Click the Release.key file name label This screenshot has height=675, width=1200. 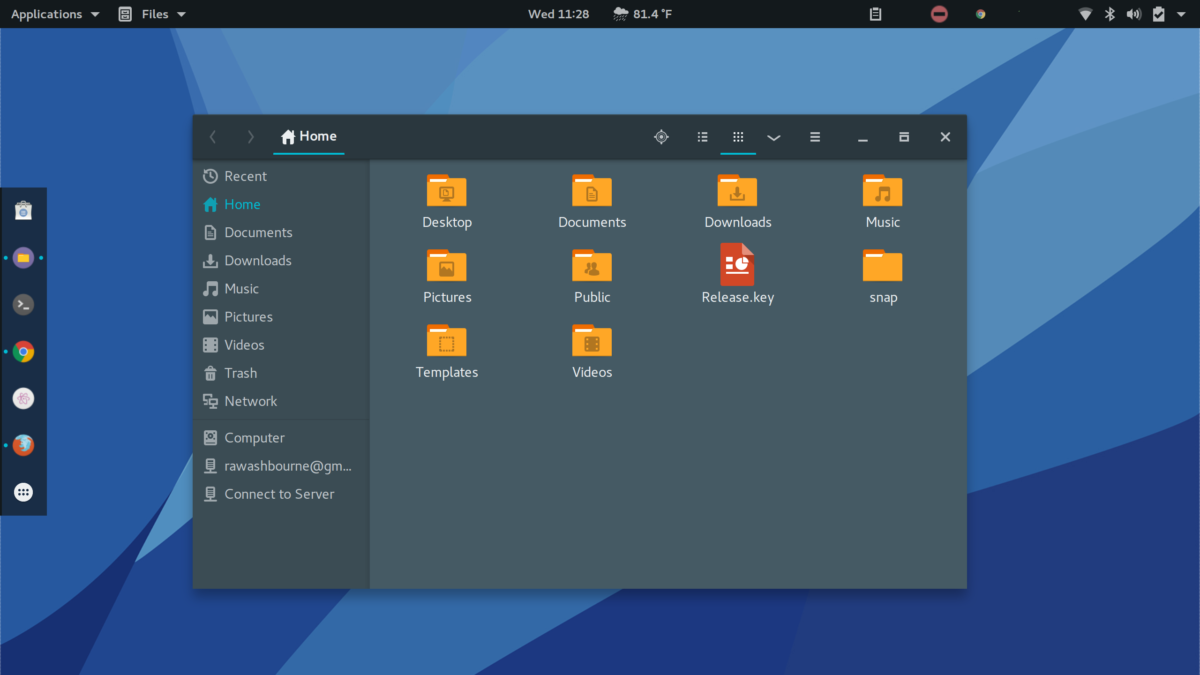point(738,297)
